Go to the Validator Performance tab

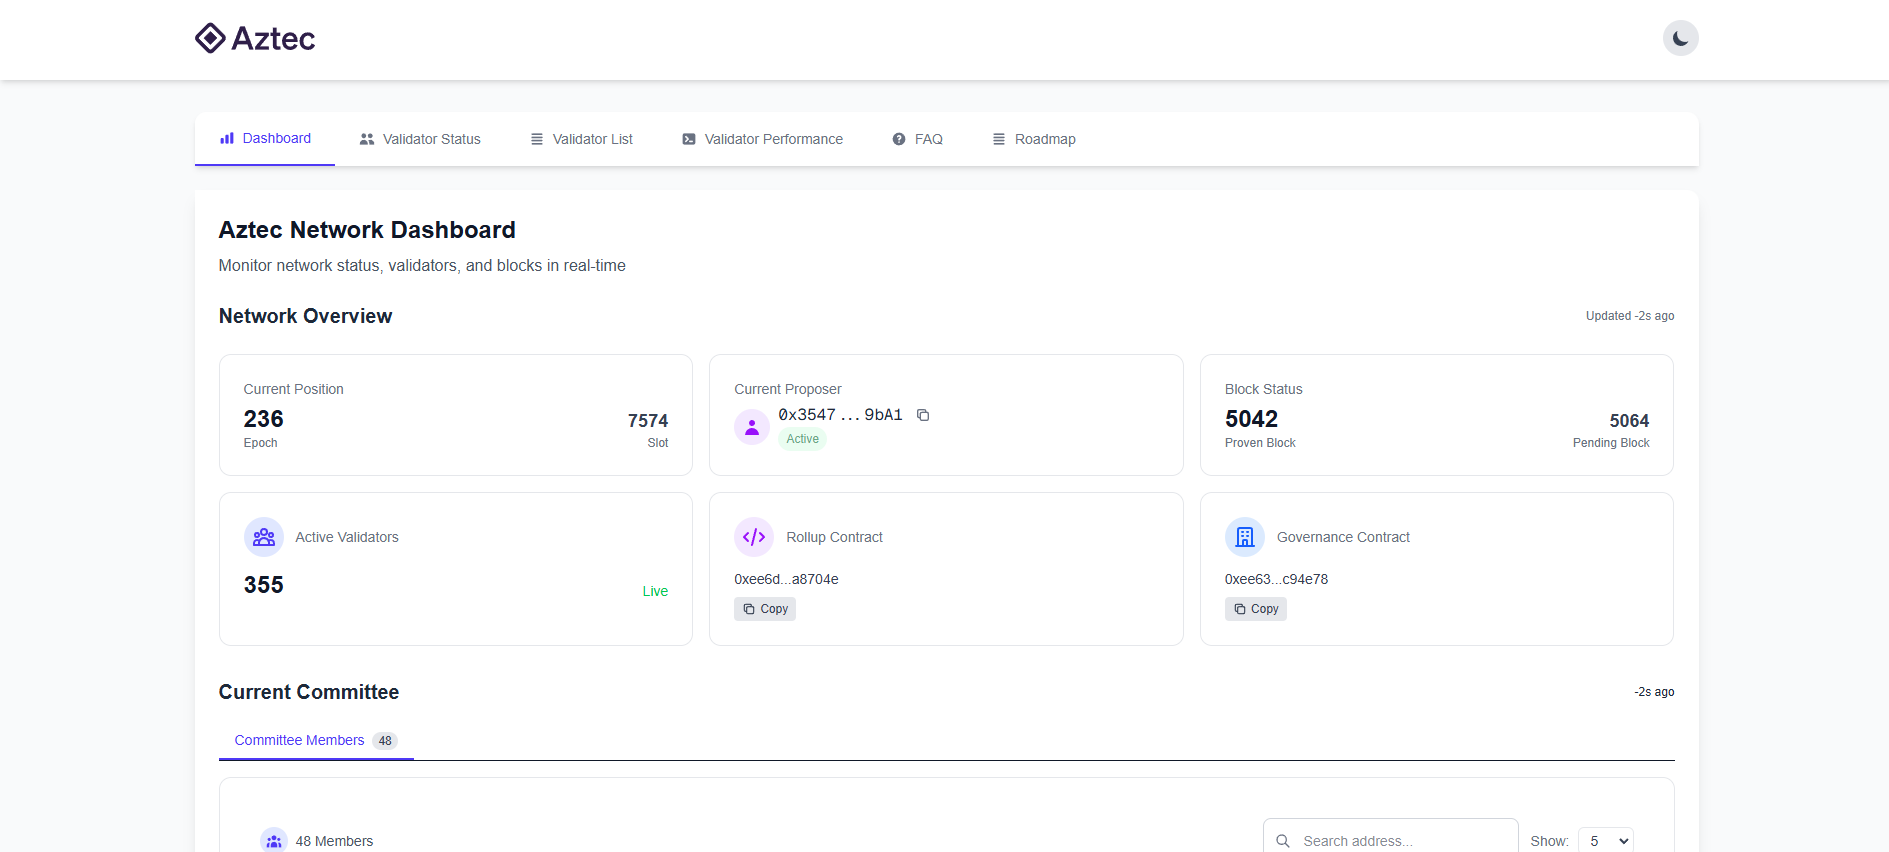pyautogui.click(x=762, y=139)
